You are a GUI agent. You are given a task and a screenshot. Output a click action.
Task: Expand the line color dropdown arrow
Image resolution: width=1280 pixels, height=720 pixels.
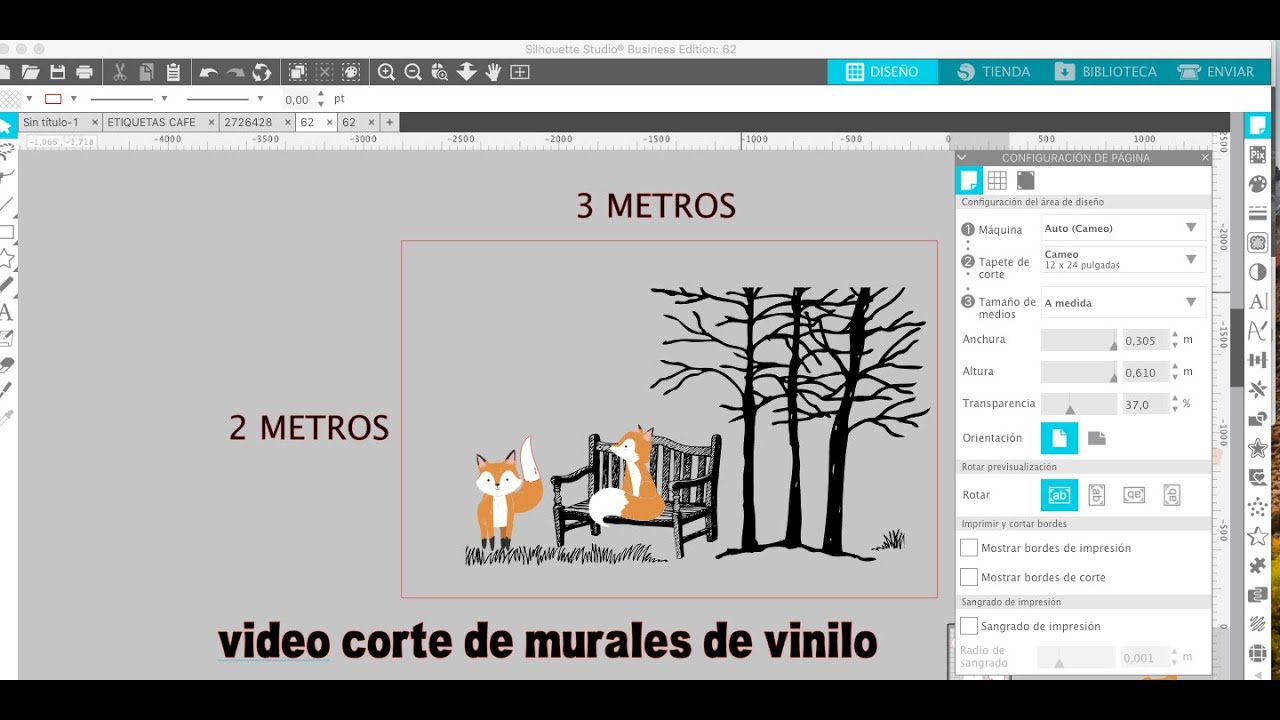74,99
